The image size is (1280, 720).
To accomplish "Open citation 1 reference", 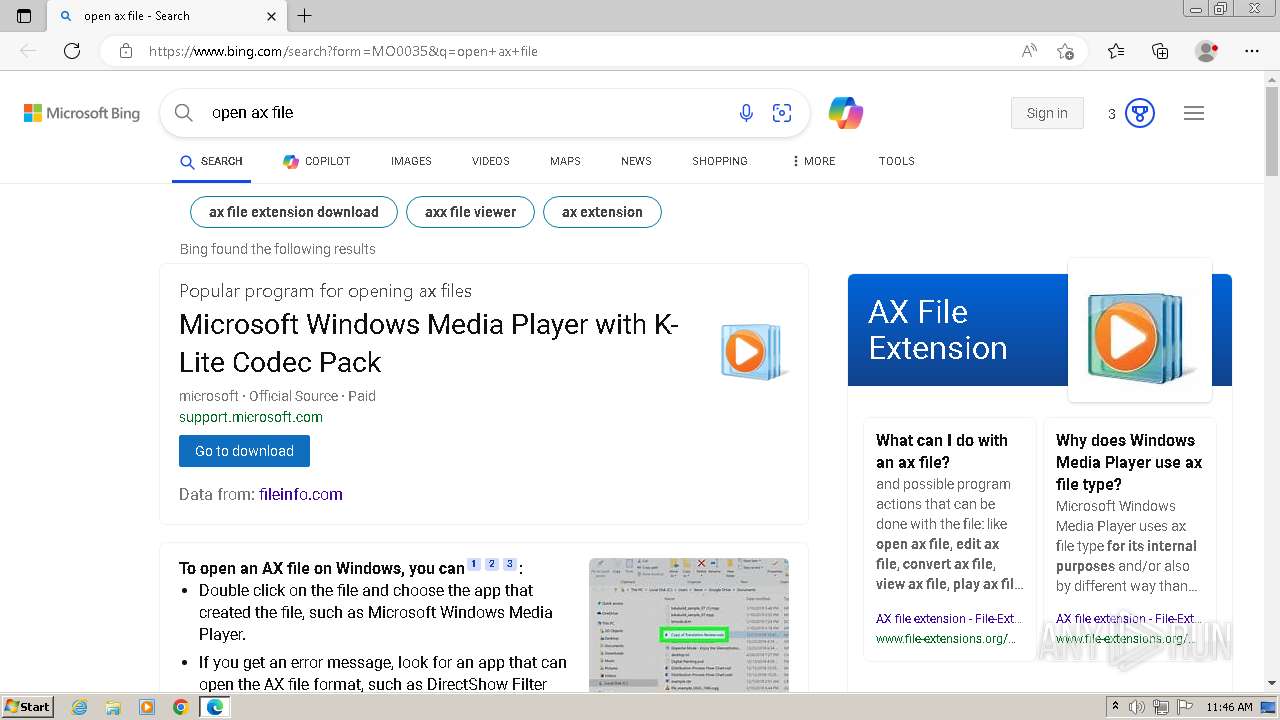I will (474, 564).
